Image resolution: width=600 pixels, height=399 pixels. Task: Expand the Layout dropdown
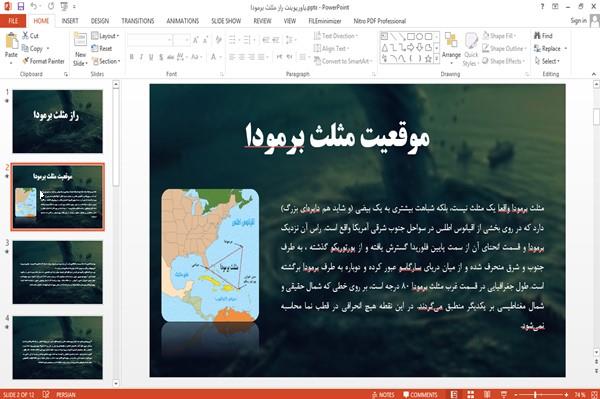tap(105, 36)
